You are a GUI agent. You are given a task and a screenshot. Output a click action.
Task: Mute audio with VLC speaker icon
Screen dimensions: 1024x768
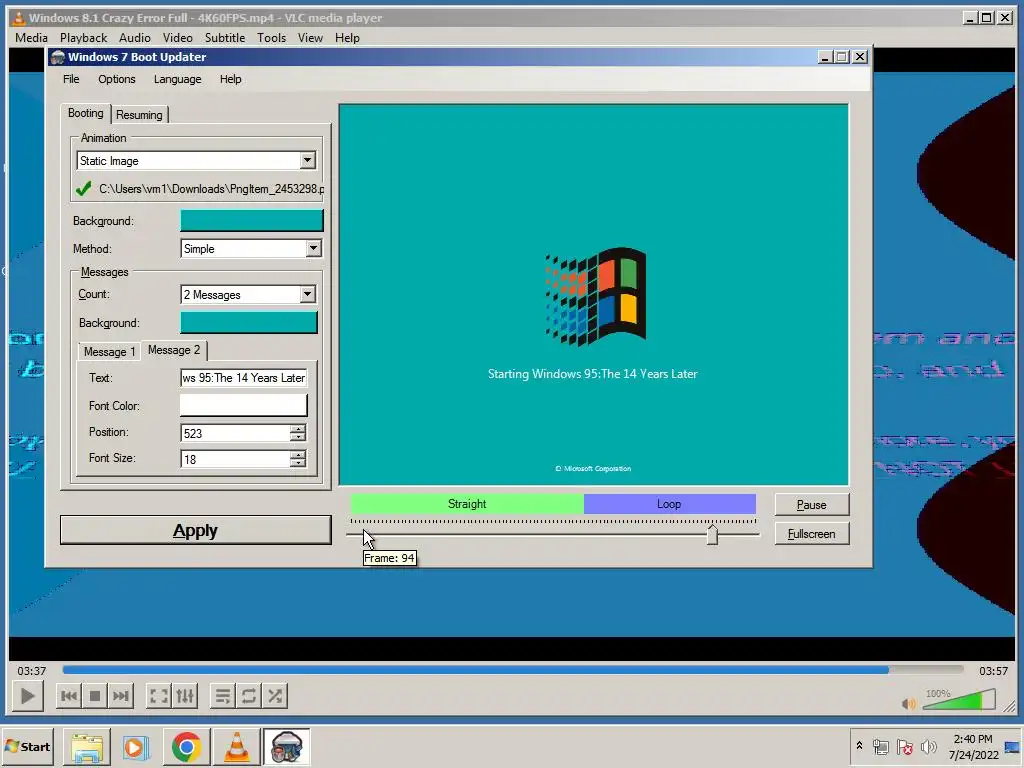pos(908,703)
